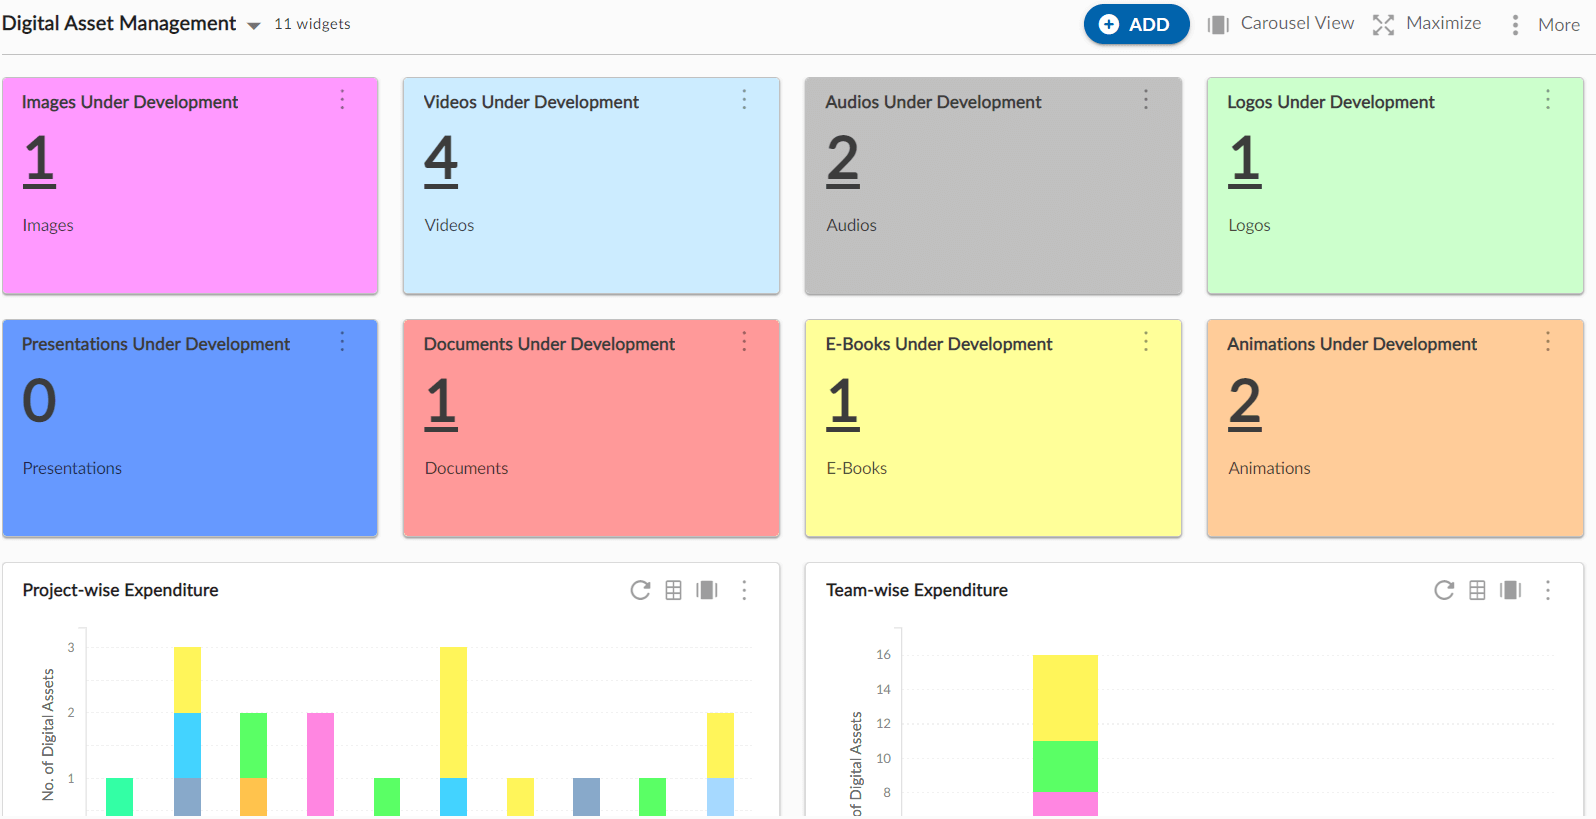Open the Videos count link showing 4

[441, 160]
